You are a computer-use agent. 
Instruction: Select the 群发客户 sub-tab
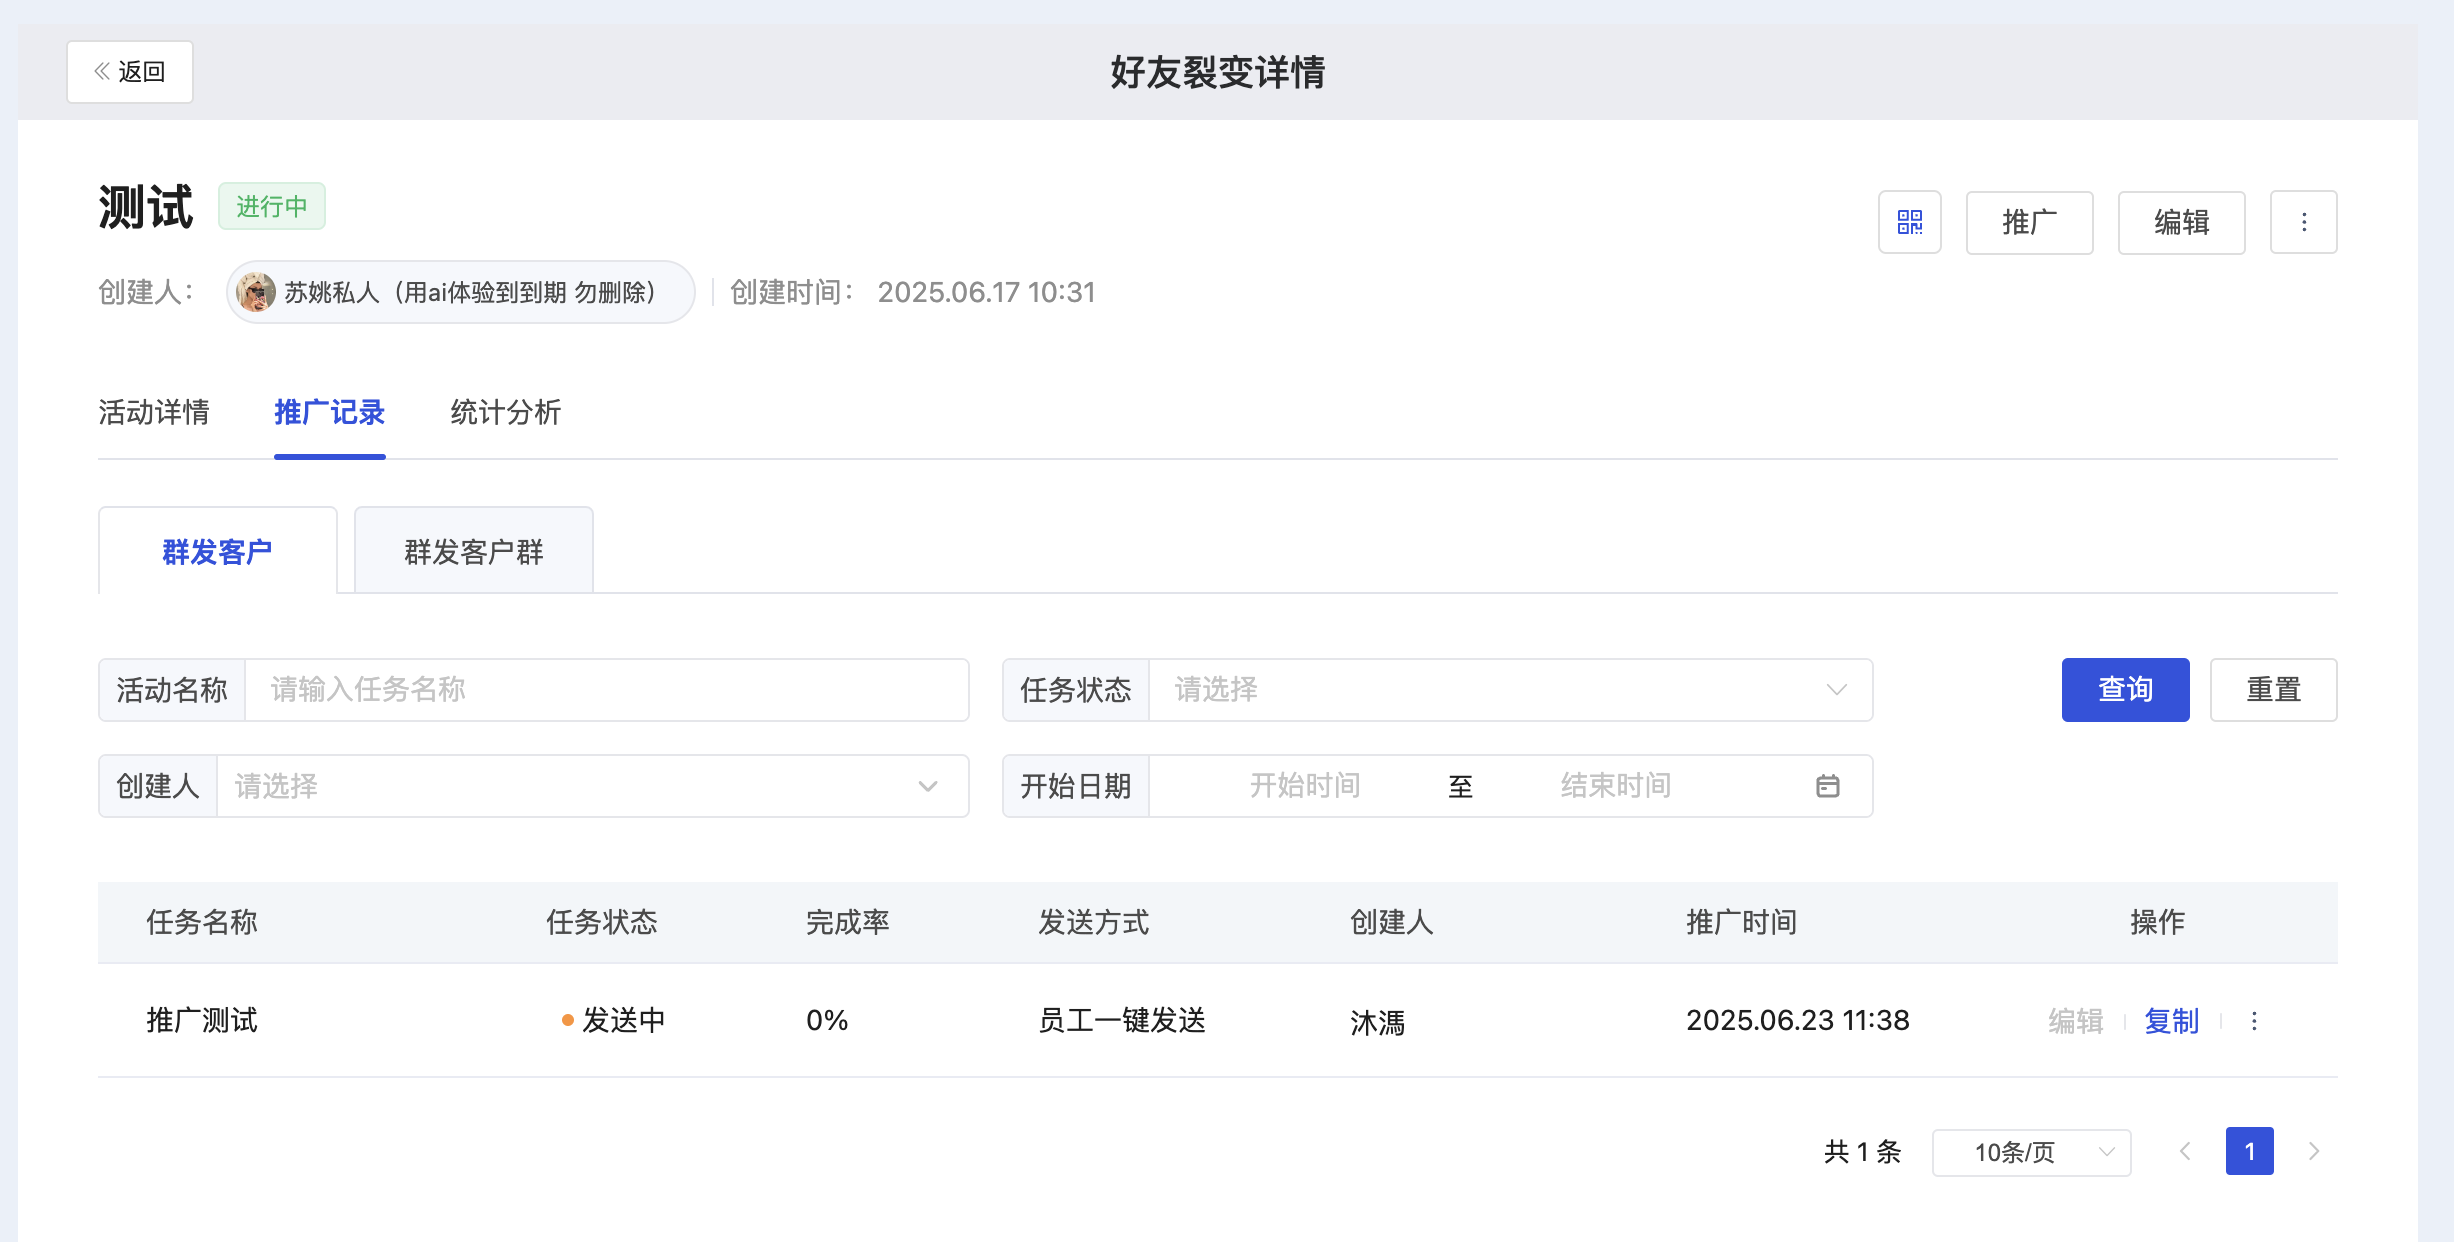pyautogui.click(x=218, y=551)
